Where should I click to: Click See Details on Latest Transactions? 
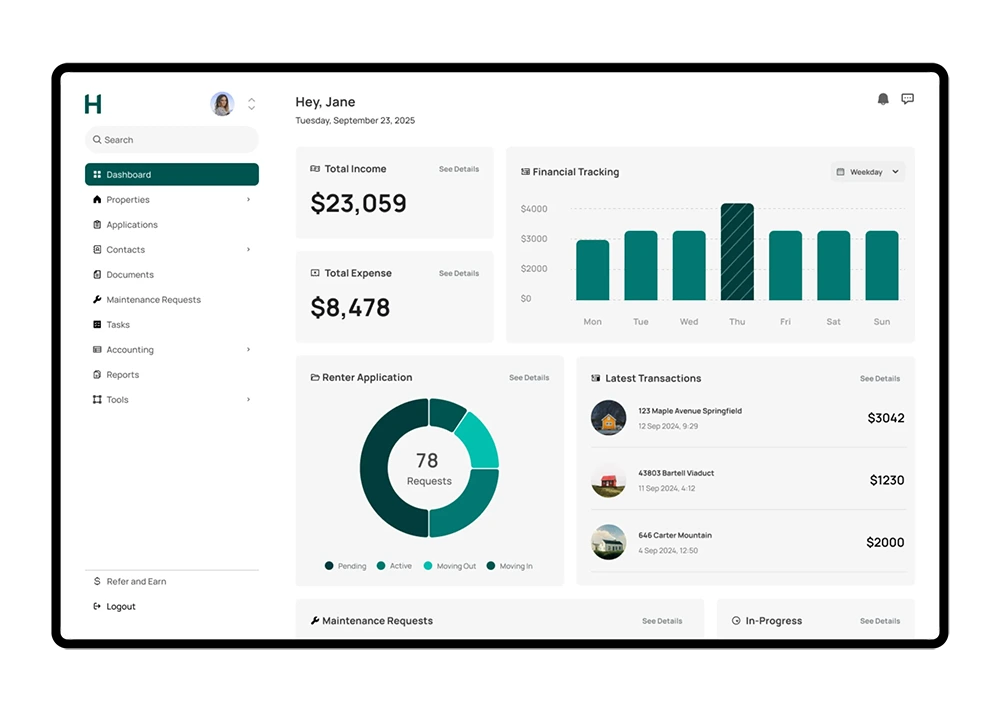pos(880,379)
